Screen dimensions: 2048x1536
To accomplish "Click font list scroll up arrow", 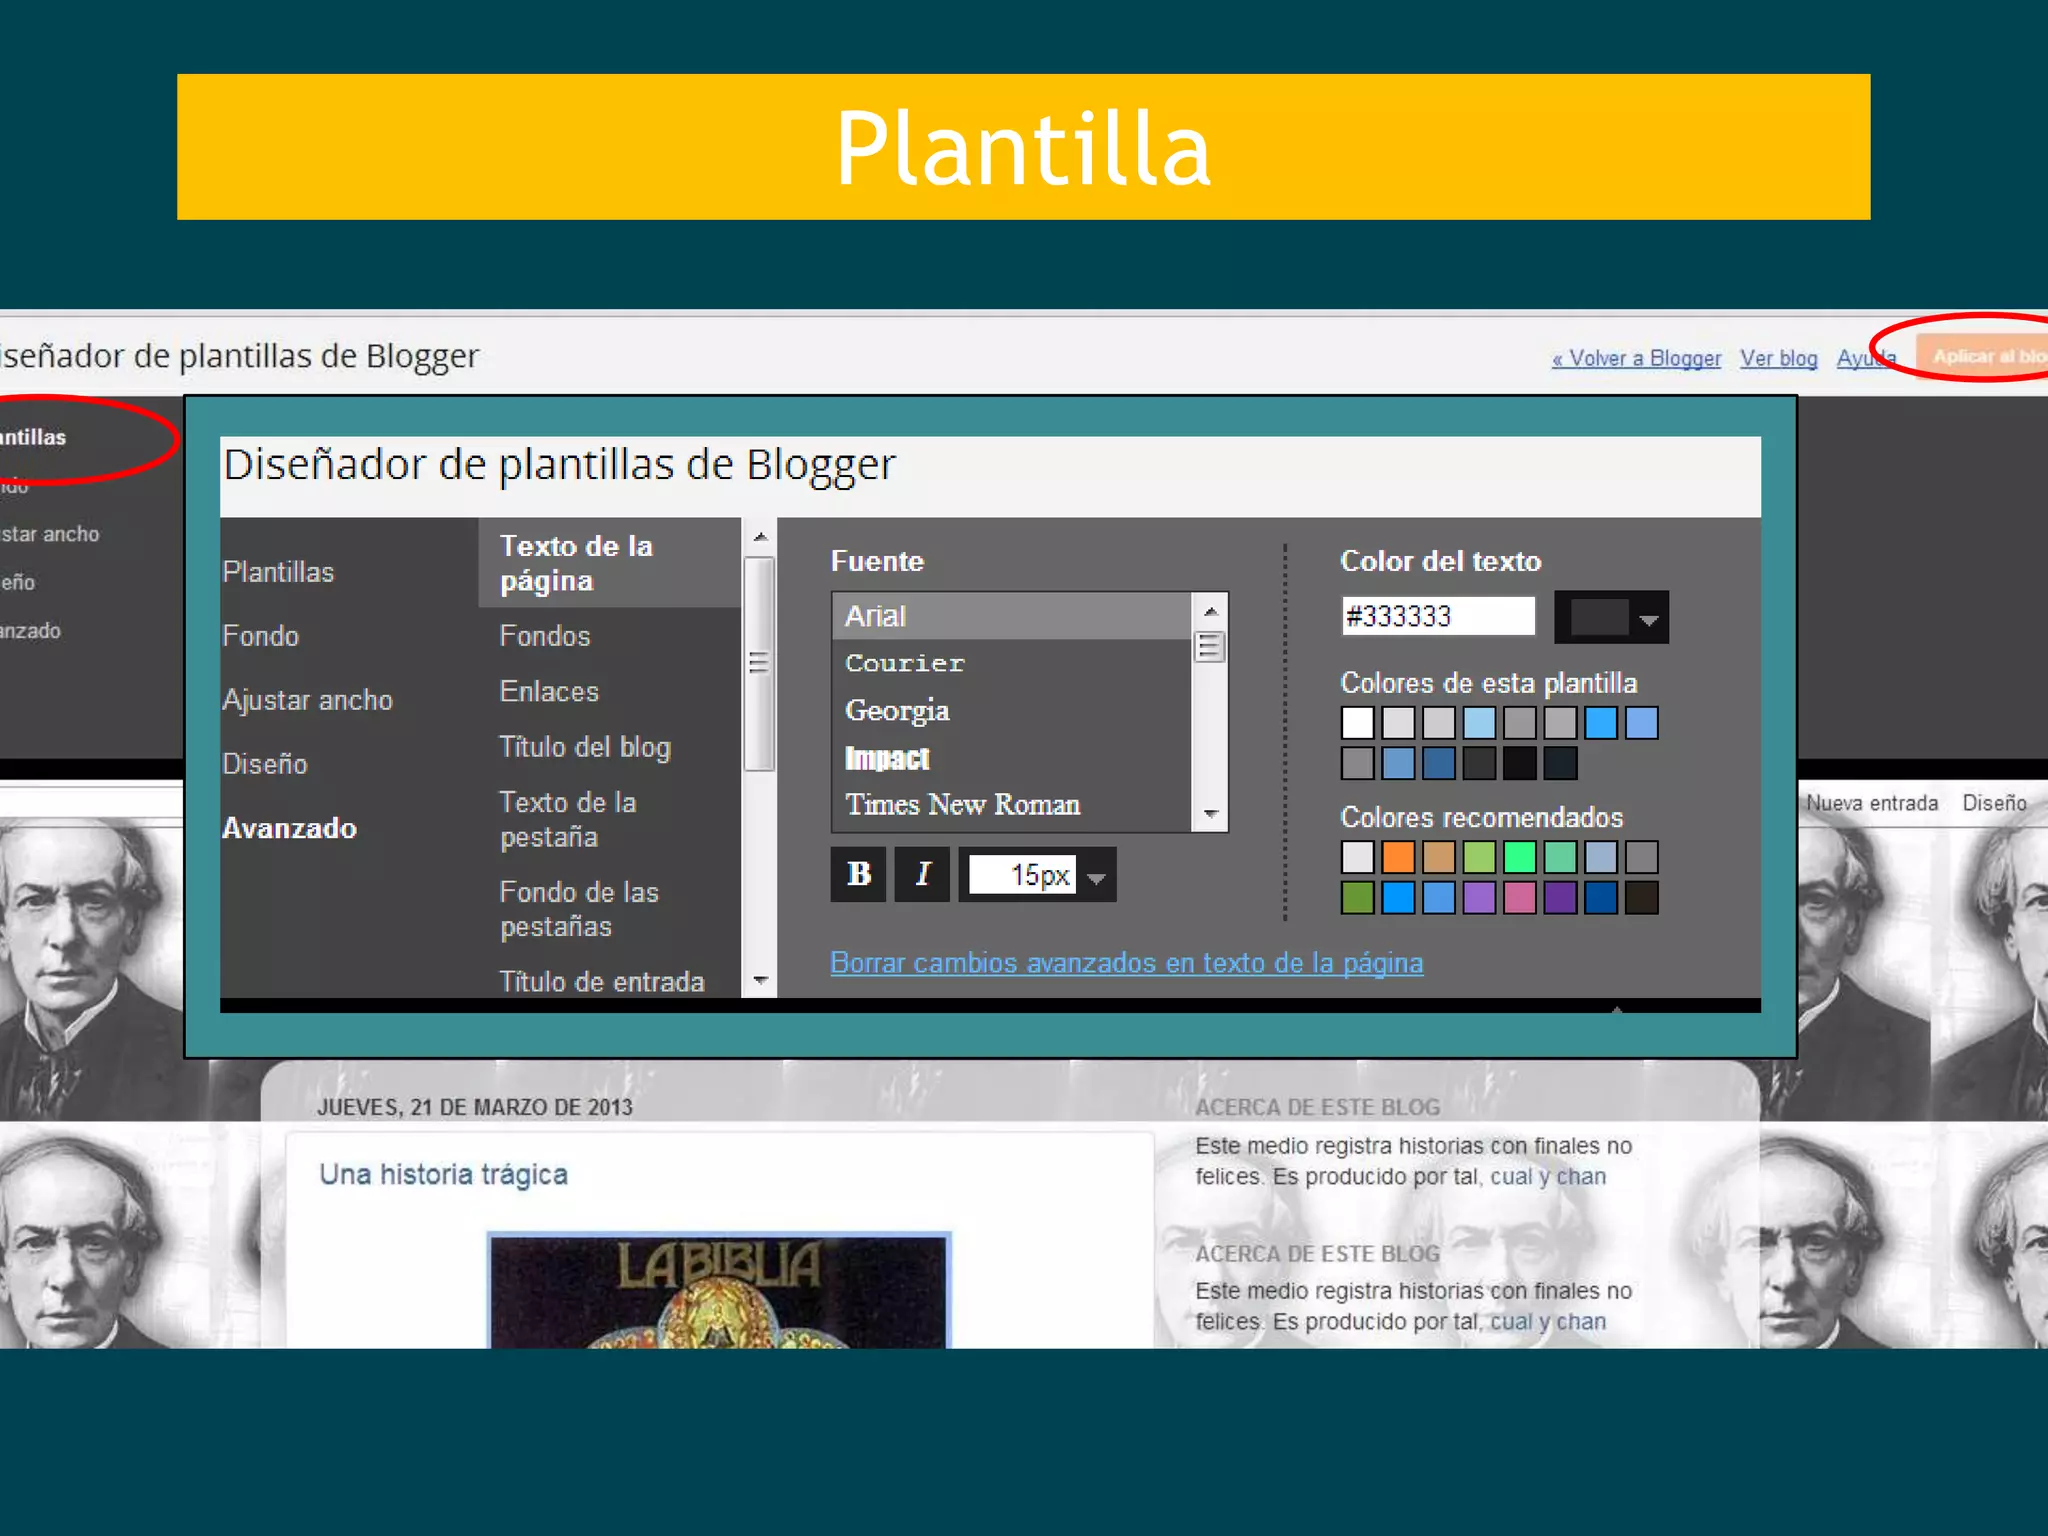I will pos(1210,611).
